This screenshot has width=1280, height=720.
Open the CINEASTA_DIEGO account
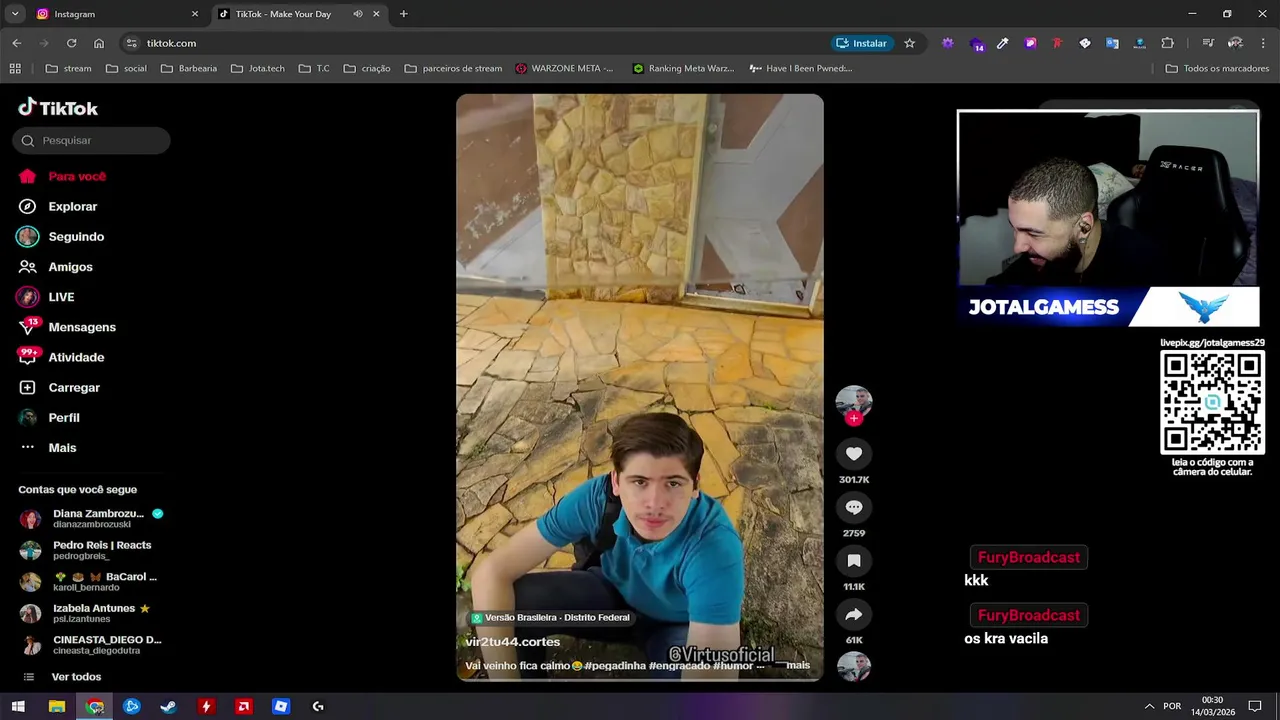91,645
